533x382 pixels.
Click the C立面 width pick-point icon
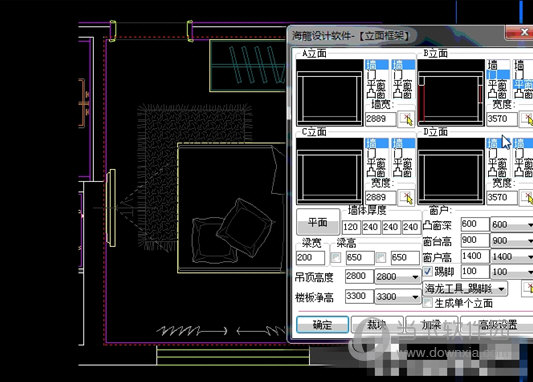(406, 198)
